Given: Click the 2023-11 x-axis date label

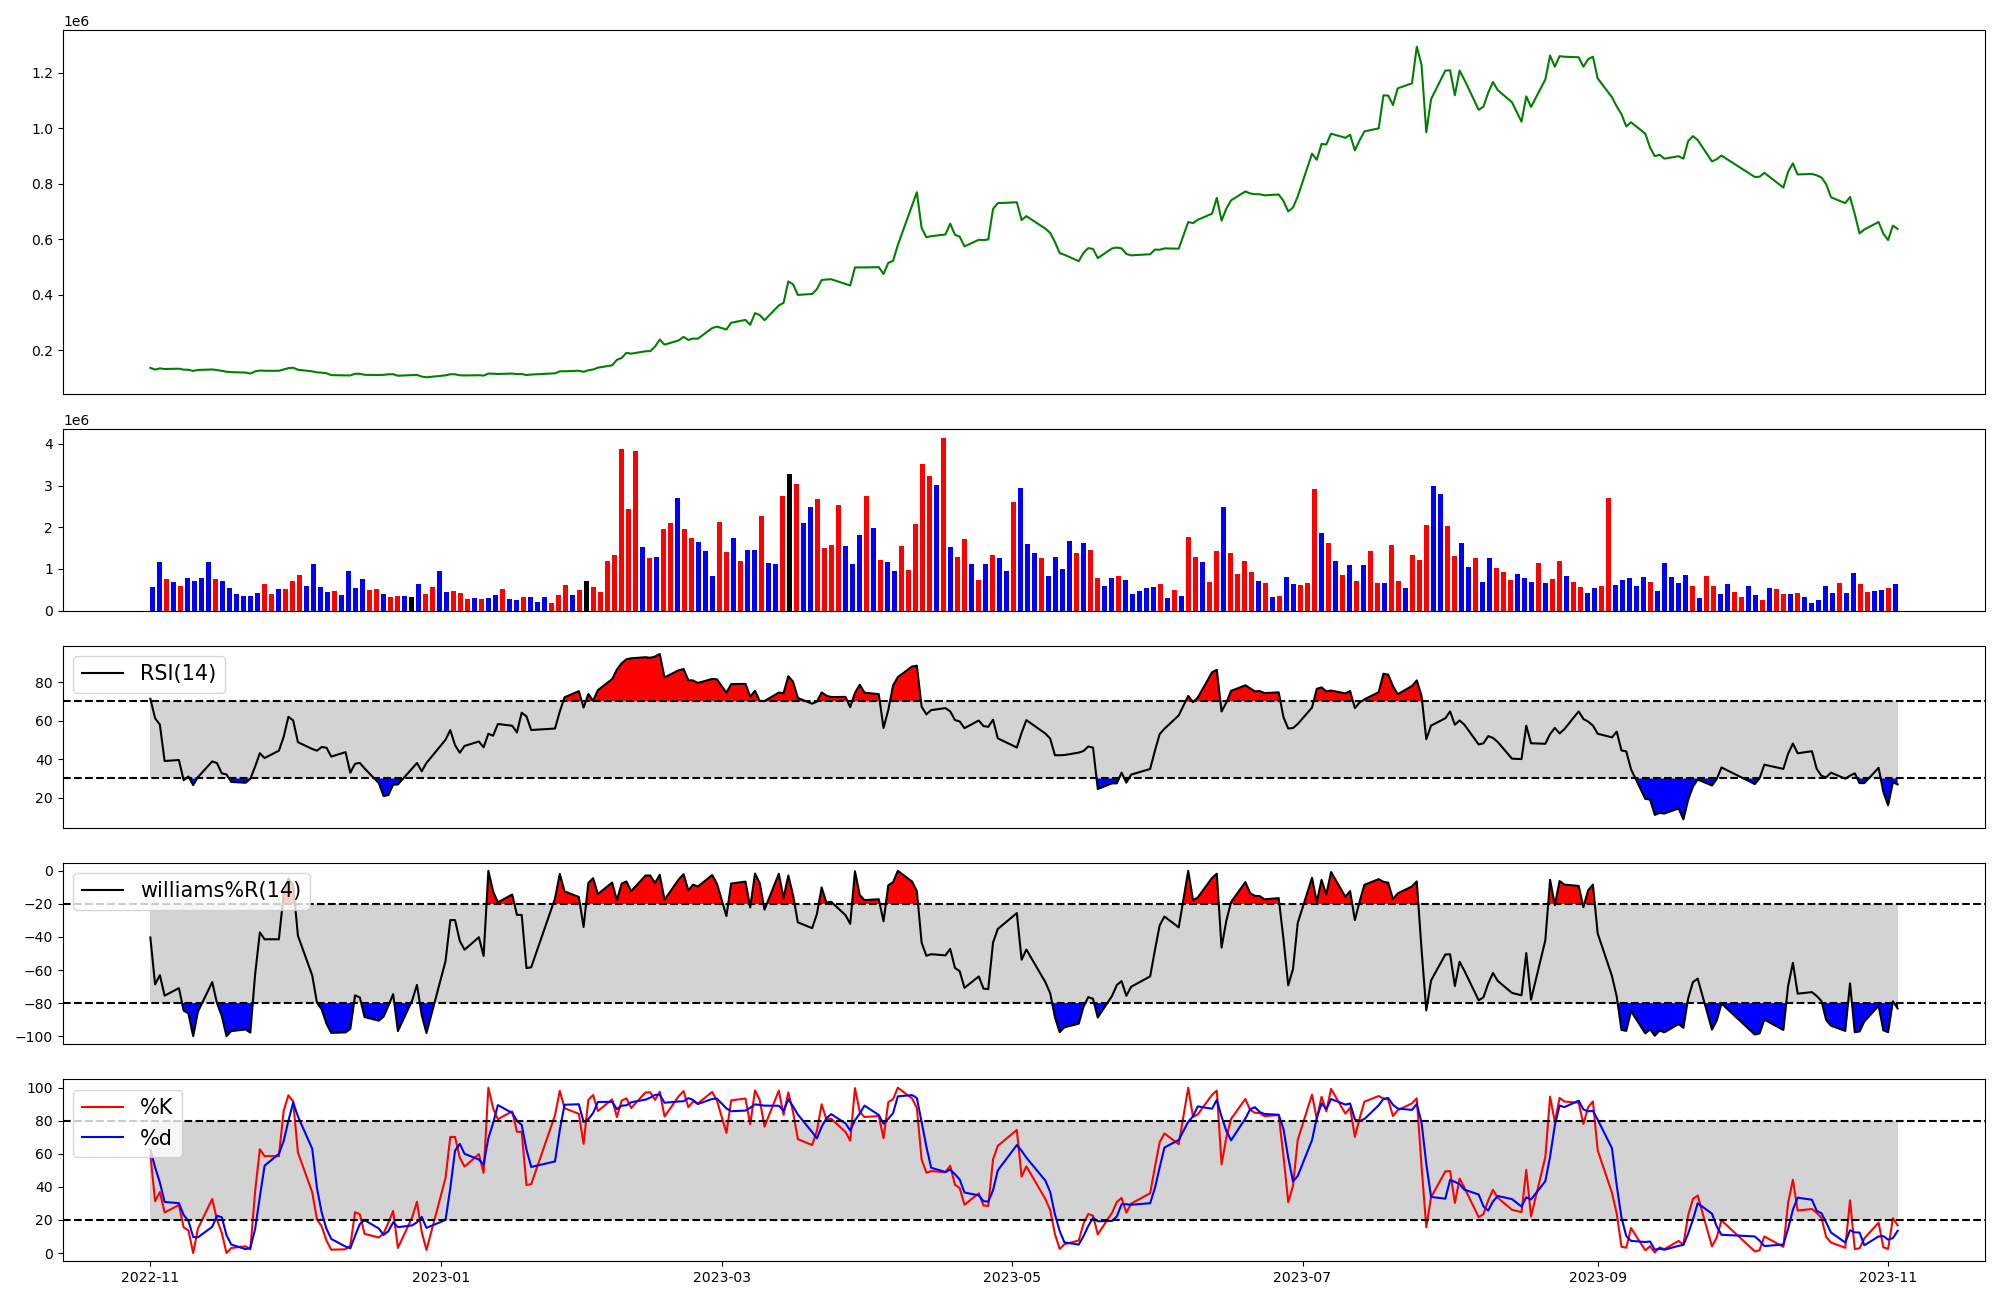Looking at the screenshot, I should (x=1888, y=1277).
